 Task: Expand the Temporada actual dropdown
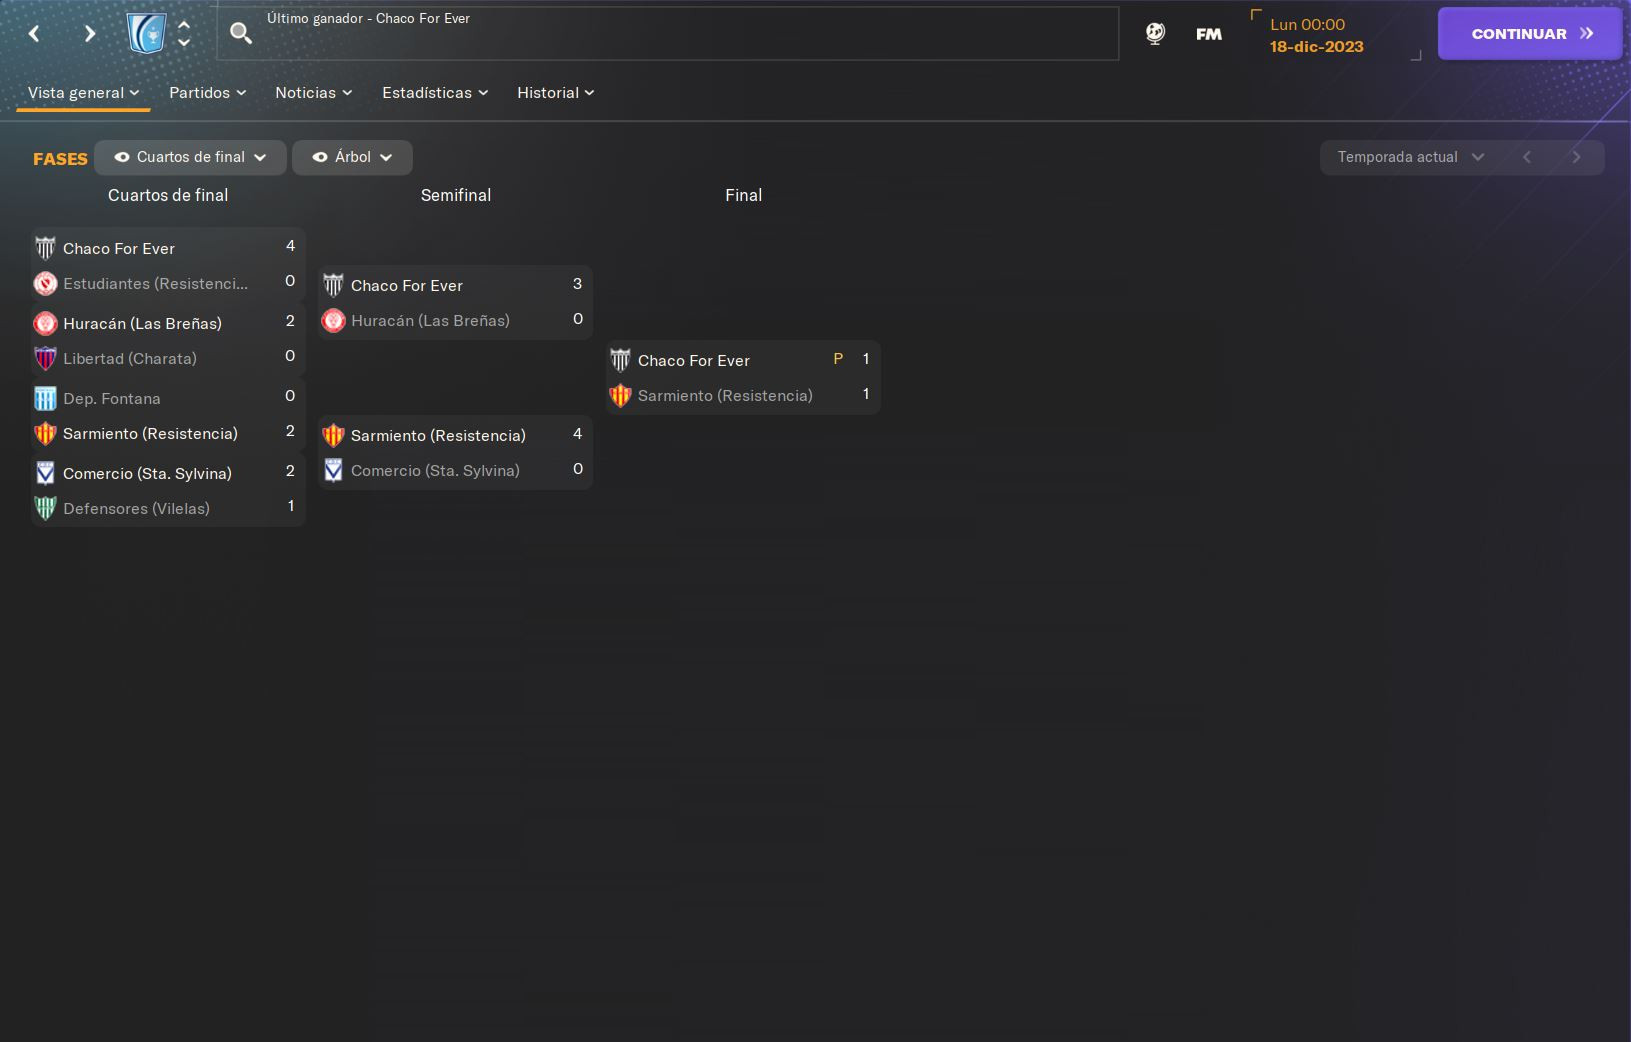[x=1411, y=157]
